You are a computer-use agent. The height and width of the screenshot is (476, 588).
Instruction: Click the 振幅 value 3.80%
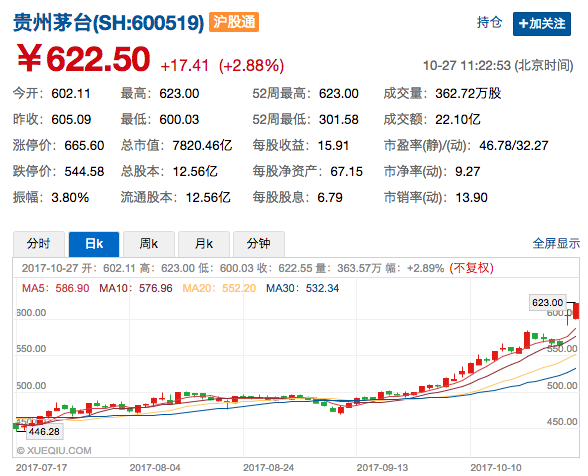[70, 198]
